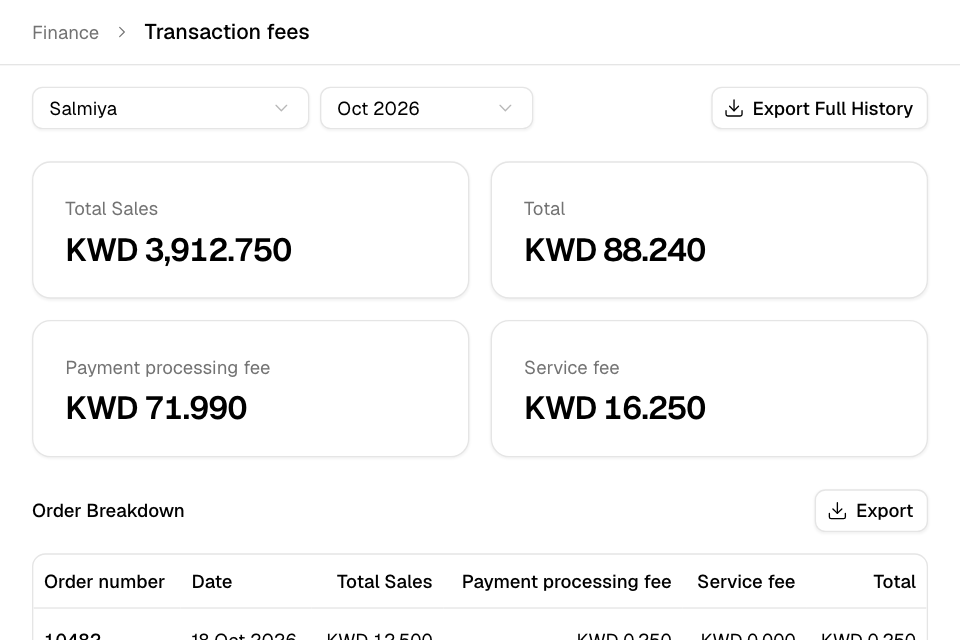The height and width of the screenshot is (640, 960).
Task: Click the Total Sales table column header
Action: point(384,582)
